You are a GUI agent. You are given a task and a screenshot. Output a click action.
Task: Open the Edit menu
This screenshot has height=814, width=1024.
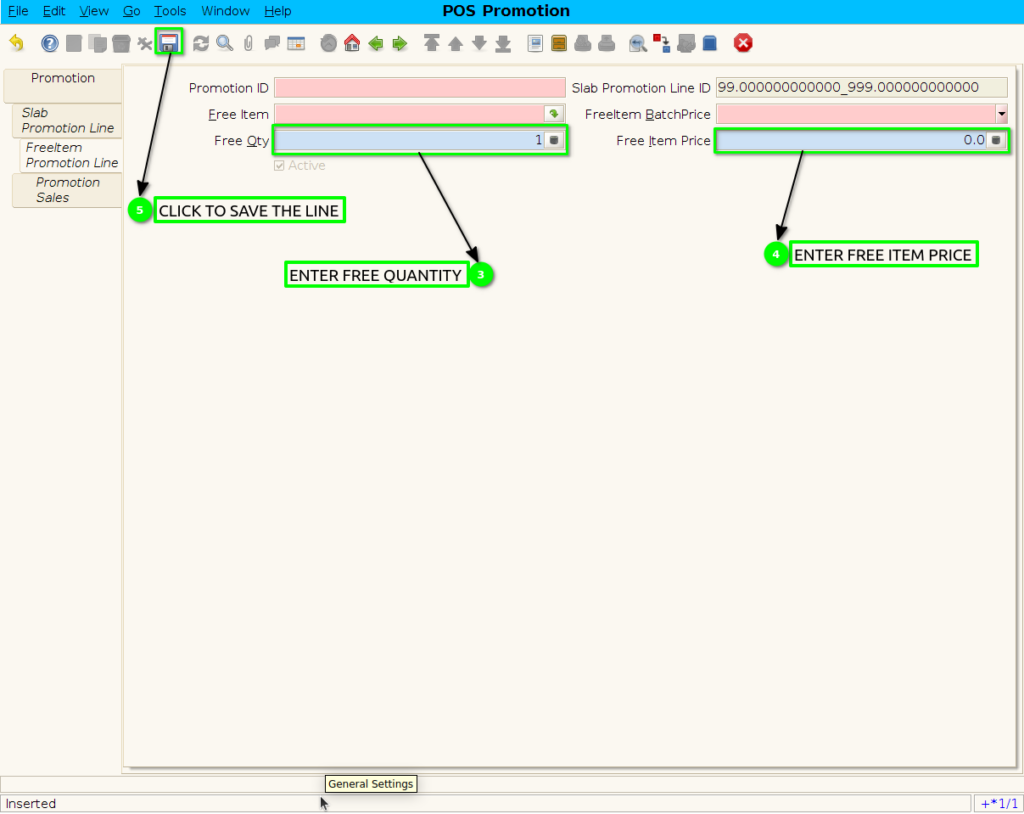[x=54, y=11]
